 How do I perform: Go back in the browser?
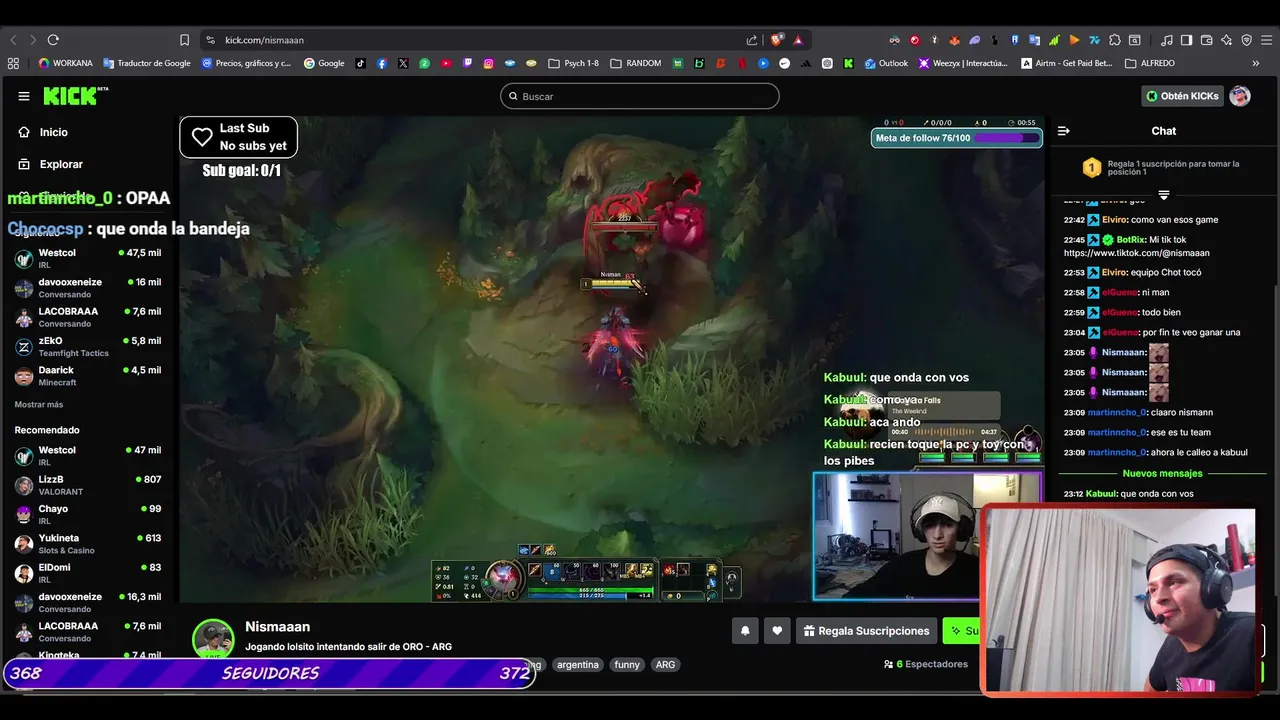14,40
